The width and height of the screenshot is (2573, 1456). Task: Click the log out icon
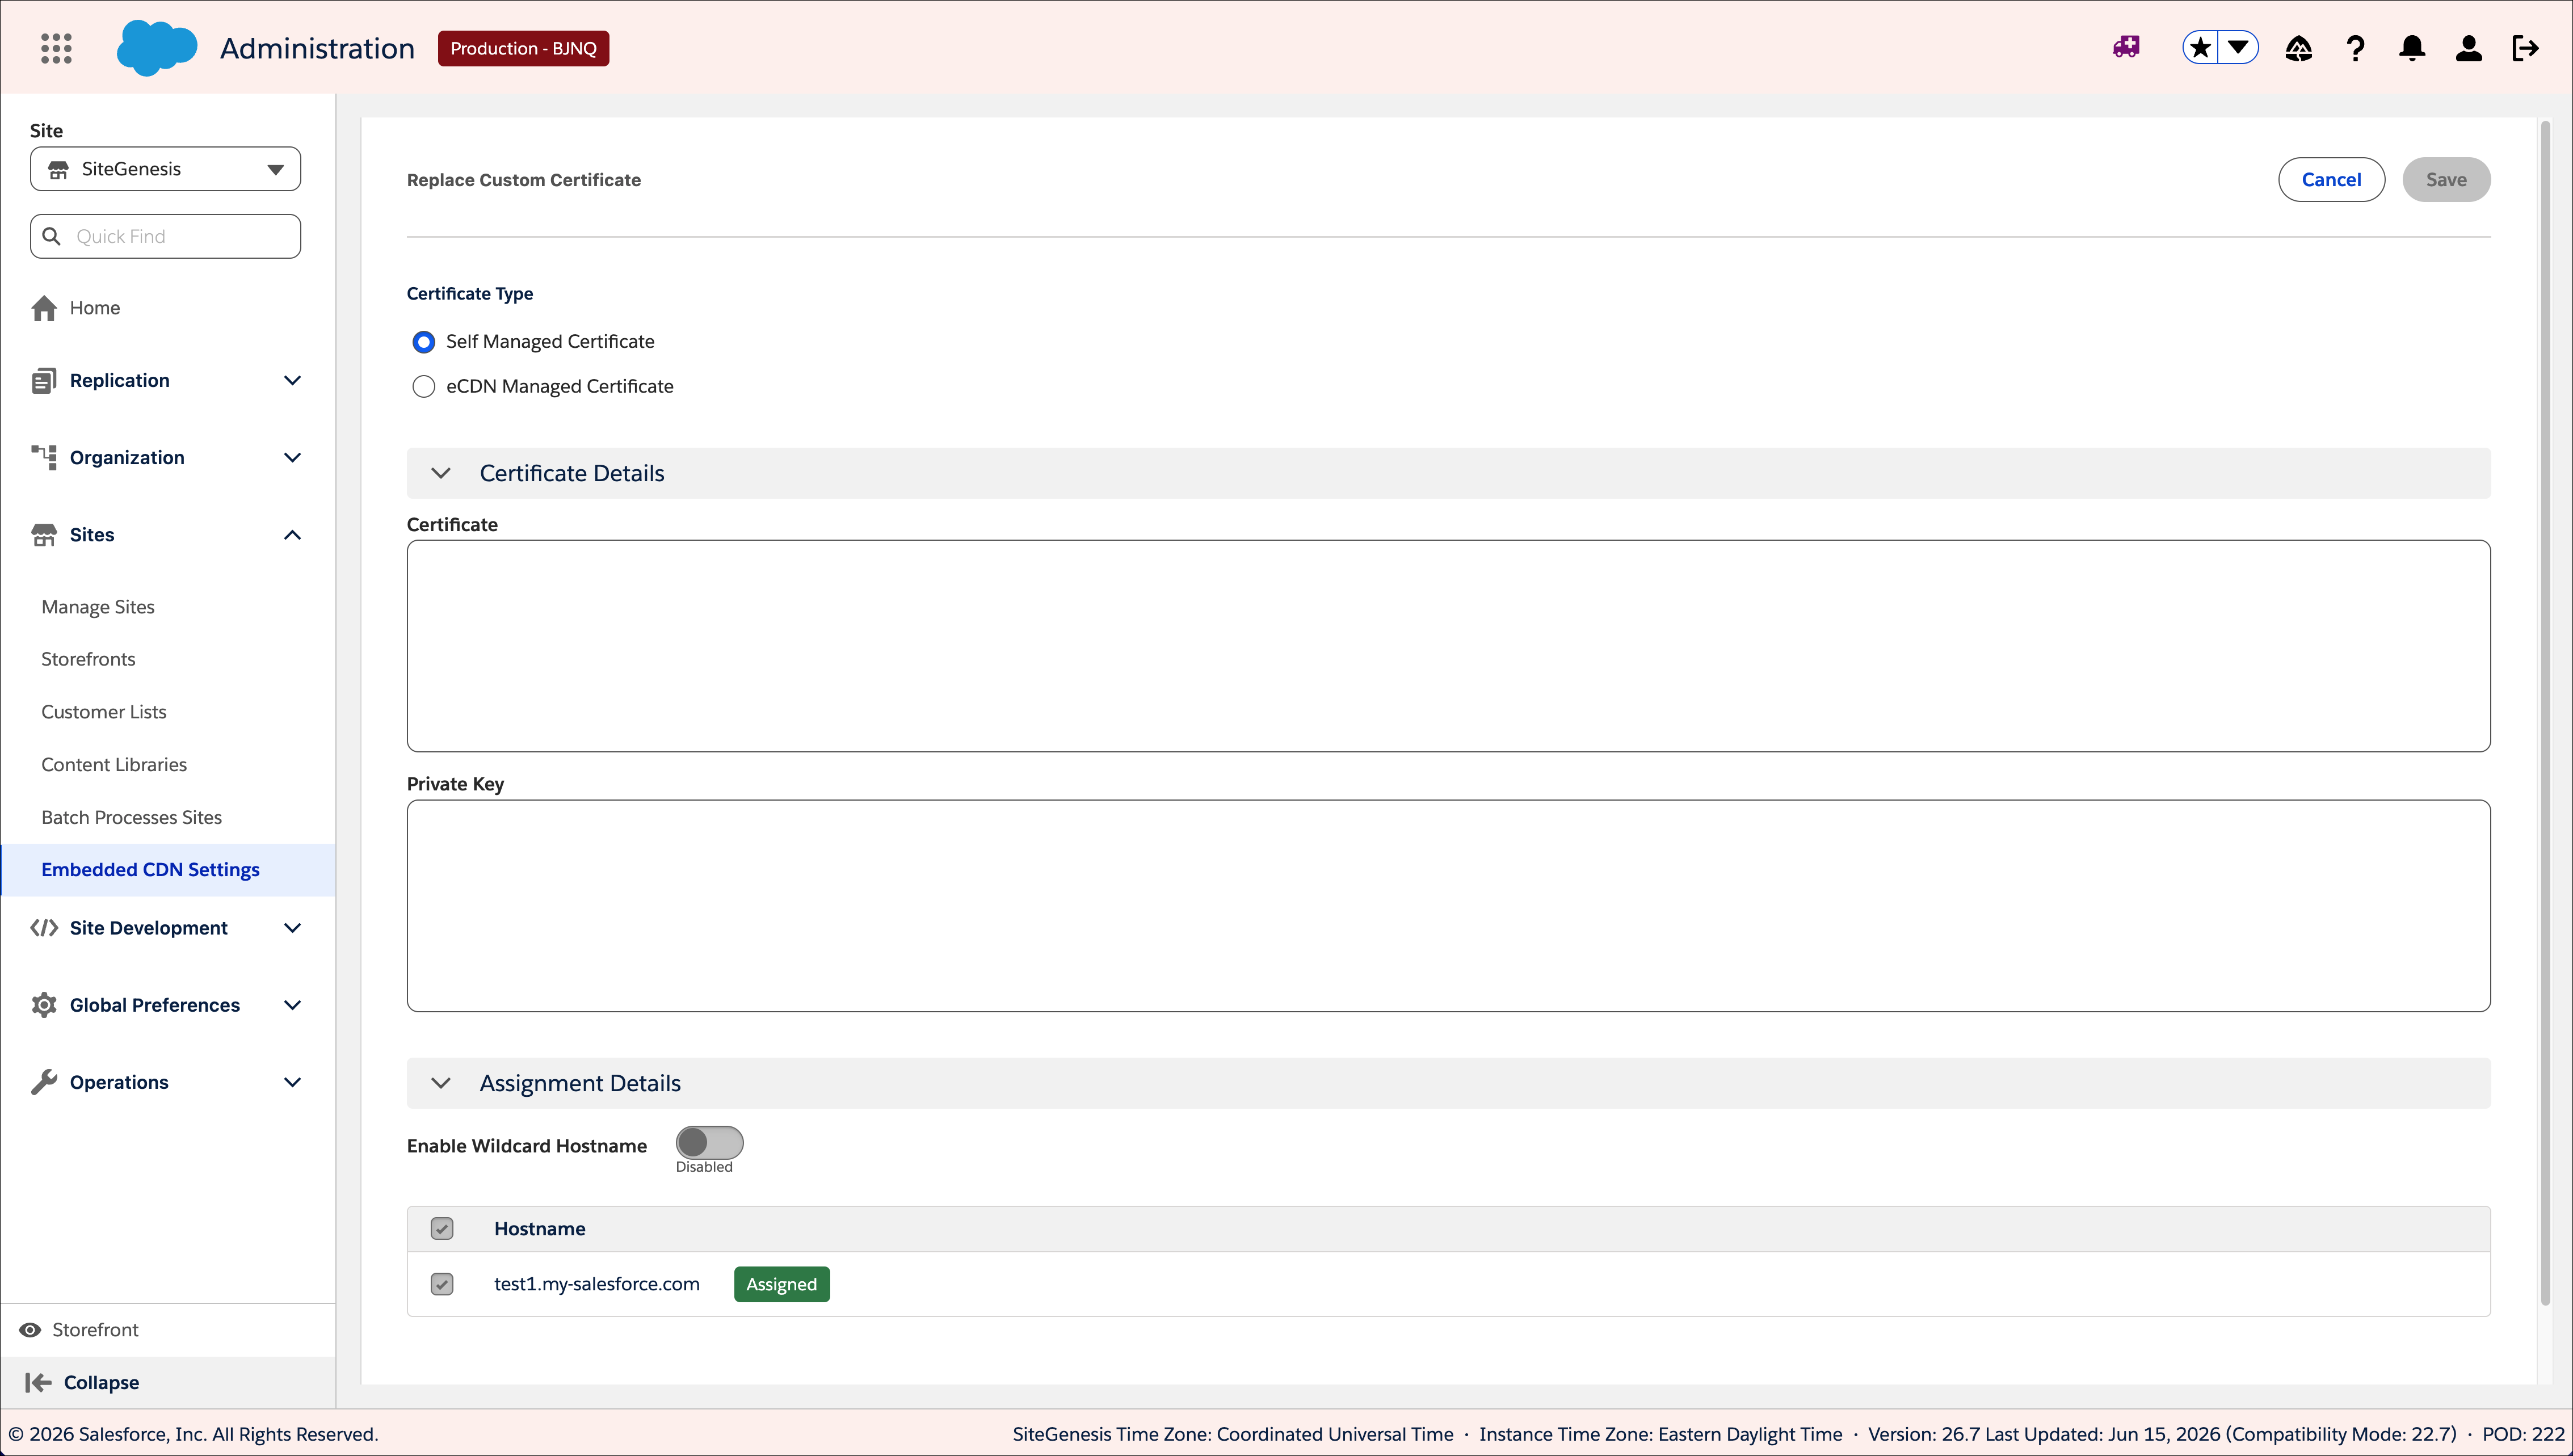(x=2525, y=48)
